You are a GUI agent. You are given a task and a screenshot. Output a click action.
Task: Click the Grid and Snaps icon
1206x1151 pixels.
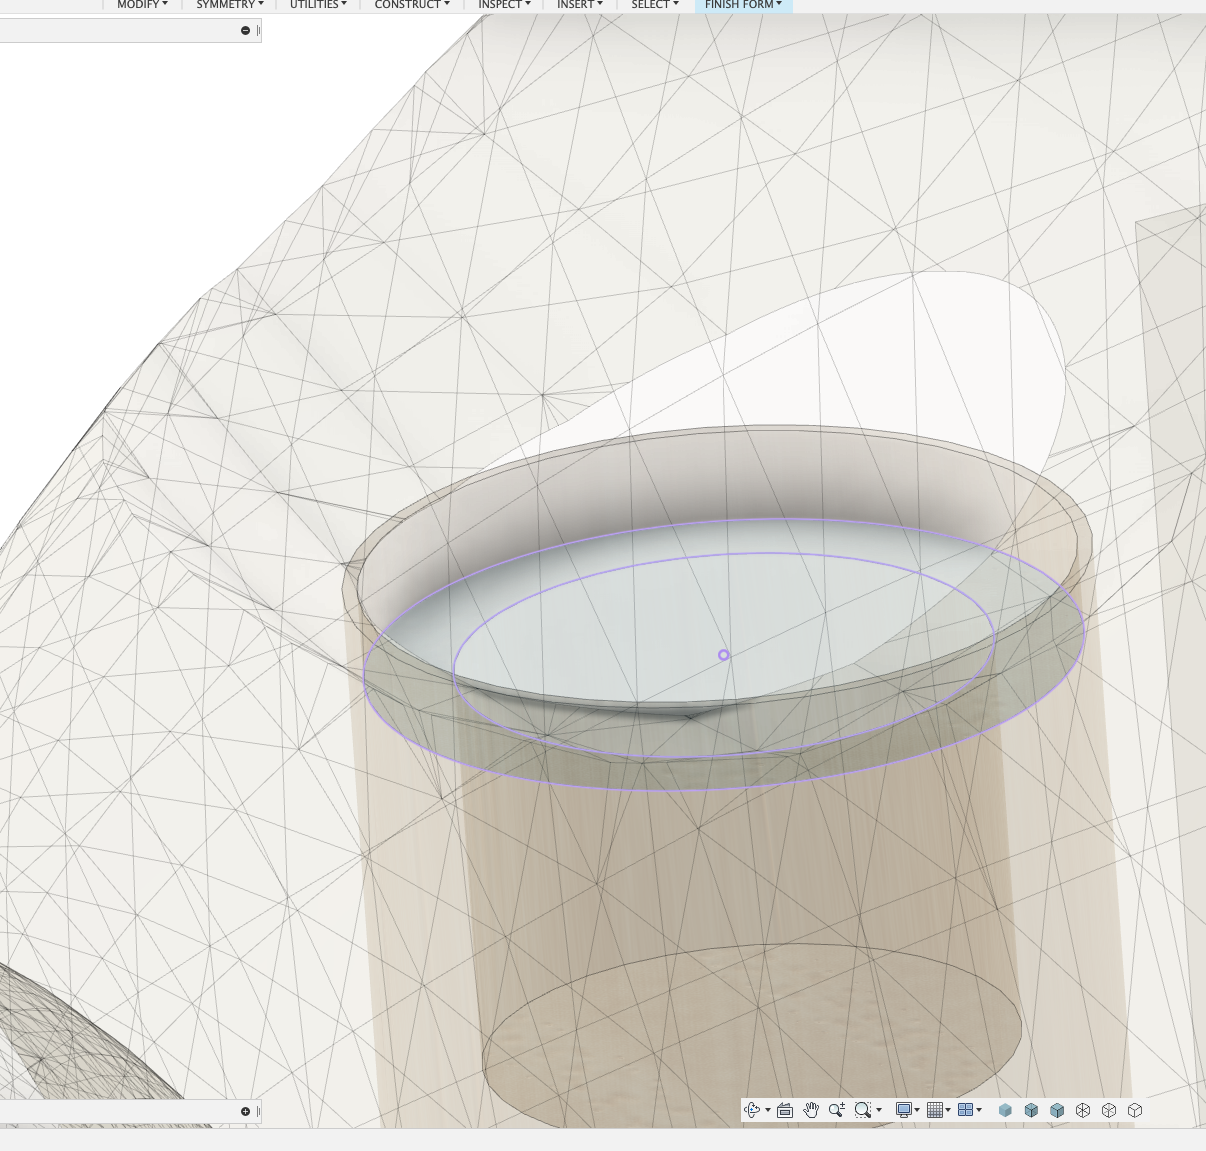(937, 1109)
